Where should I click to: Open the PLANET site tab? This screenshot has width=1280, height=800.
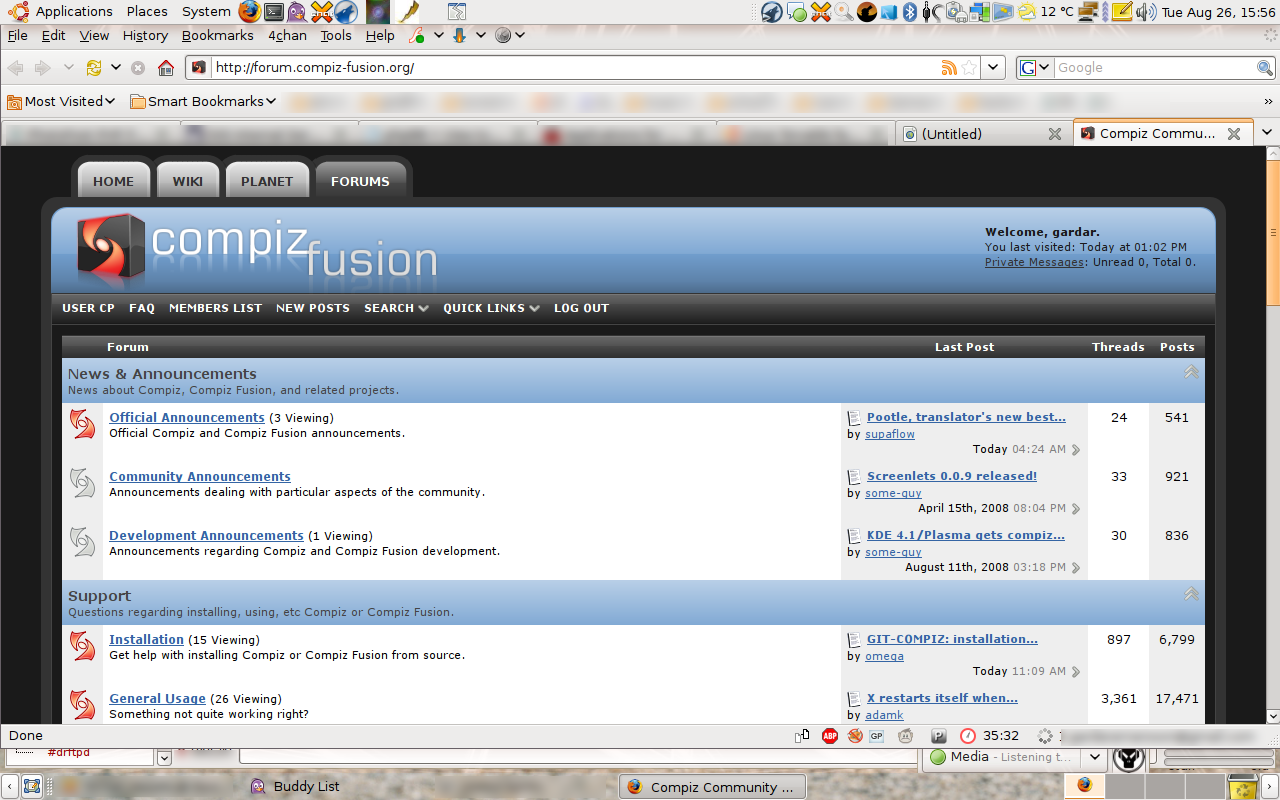pyautogui.click(x=267, y=181)
